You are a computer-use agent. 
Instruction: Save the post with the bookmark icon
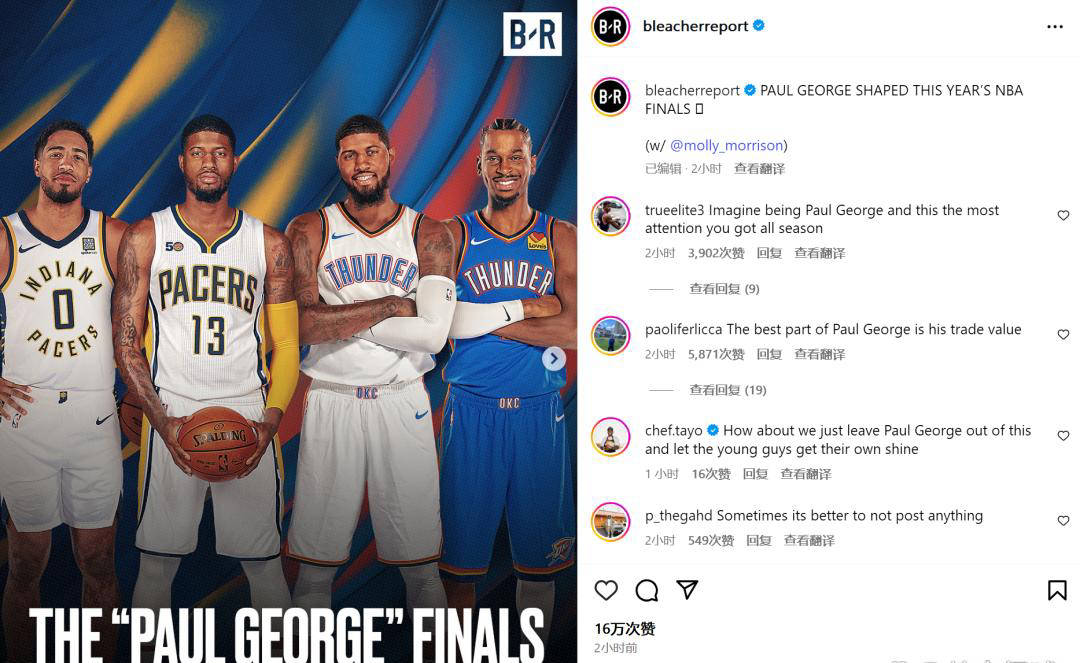coord(1057,590)
